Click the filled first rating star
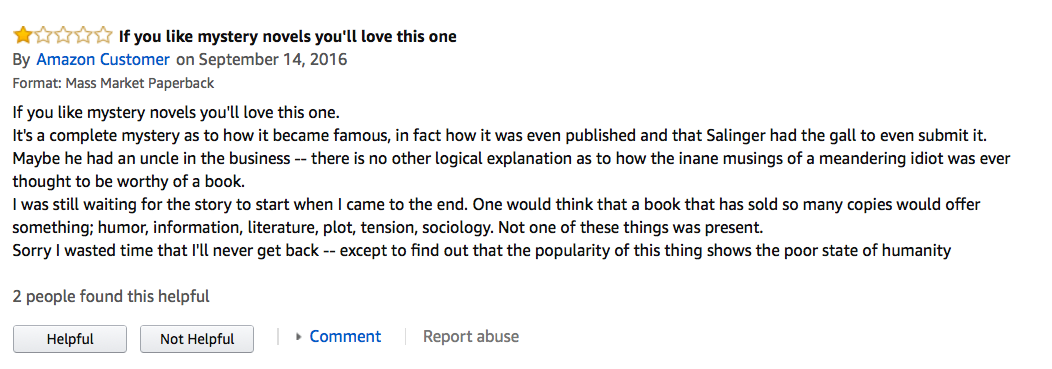The height and width of the screenshot is (369, 1052). 23,35
